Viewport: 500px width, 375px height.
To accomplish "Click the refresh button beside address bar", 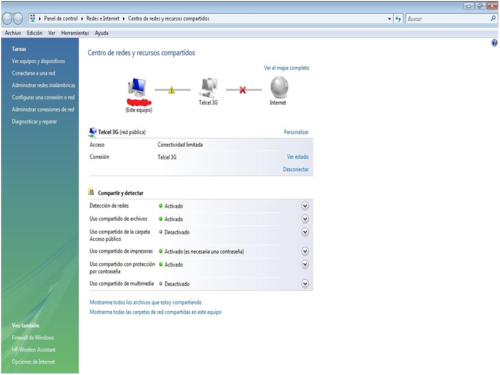I will pos(398,19).
